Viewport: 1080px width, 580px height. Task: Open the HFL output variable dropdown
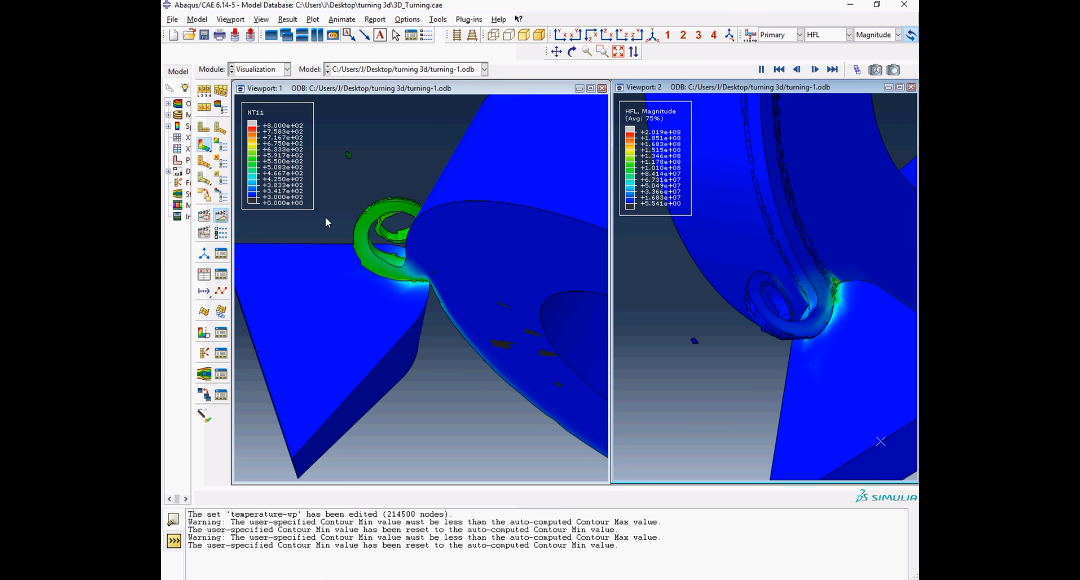click(849, 34)
